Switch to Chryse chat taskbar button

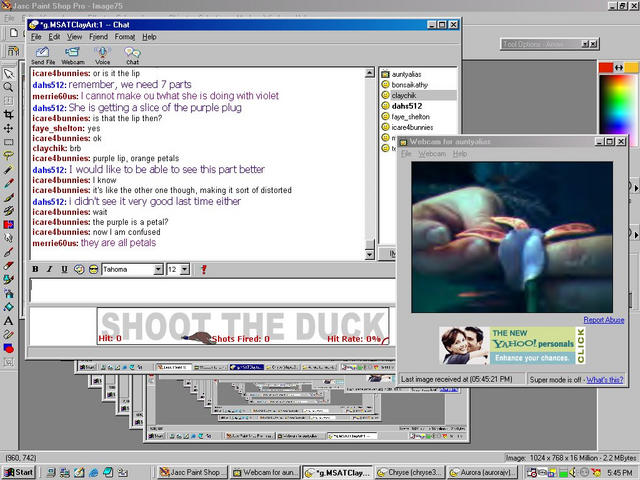pyautogui.click(x=409, y=472)
